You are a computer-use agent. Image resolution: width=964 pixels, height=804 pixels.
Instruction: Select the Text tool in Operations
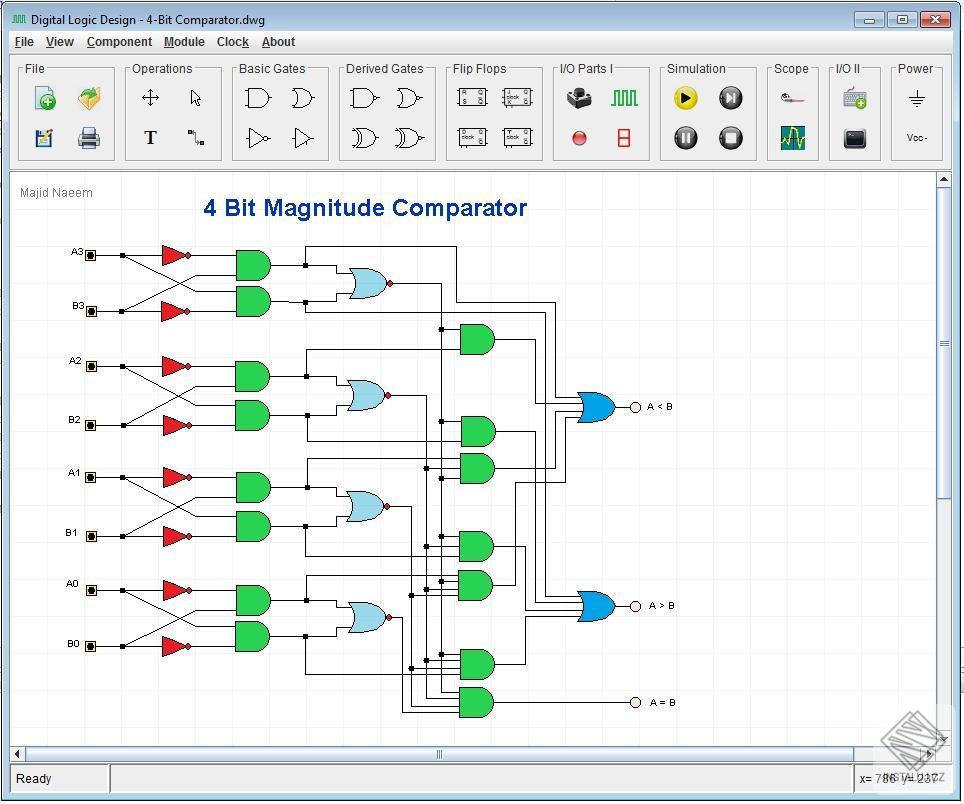pos(150,137)
